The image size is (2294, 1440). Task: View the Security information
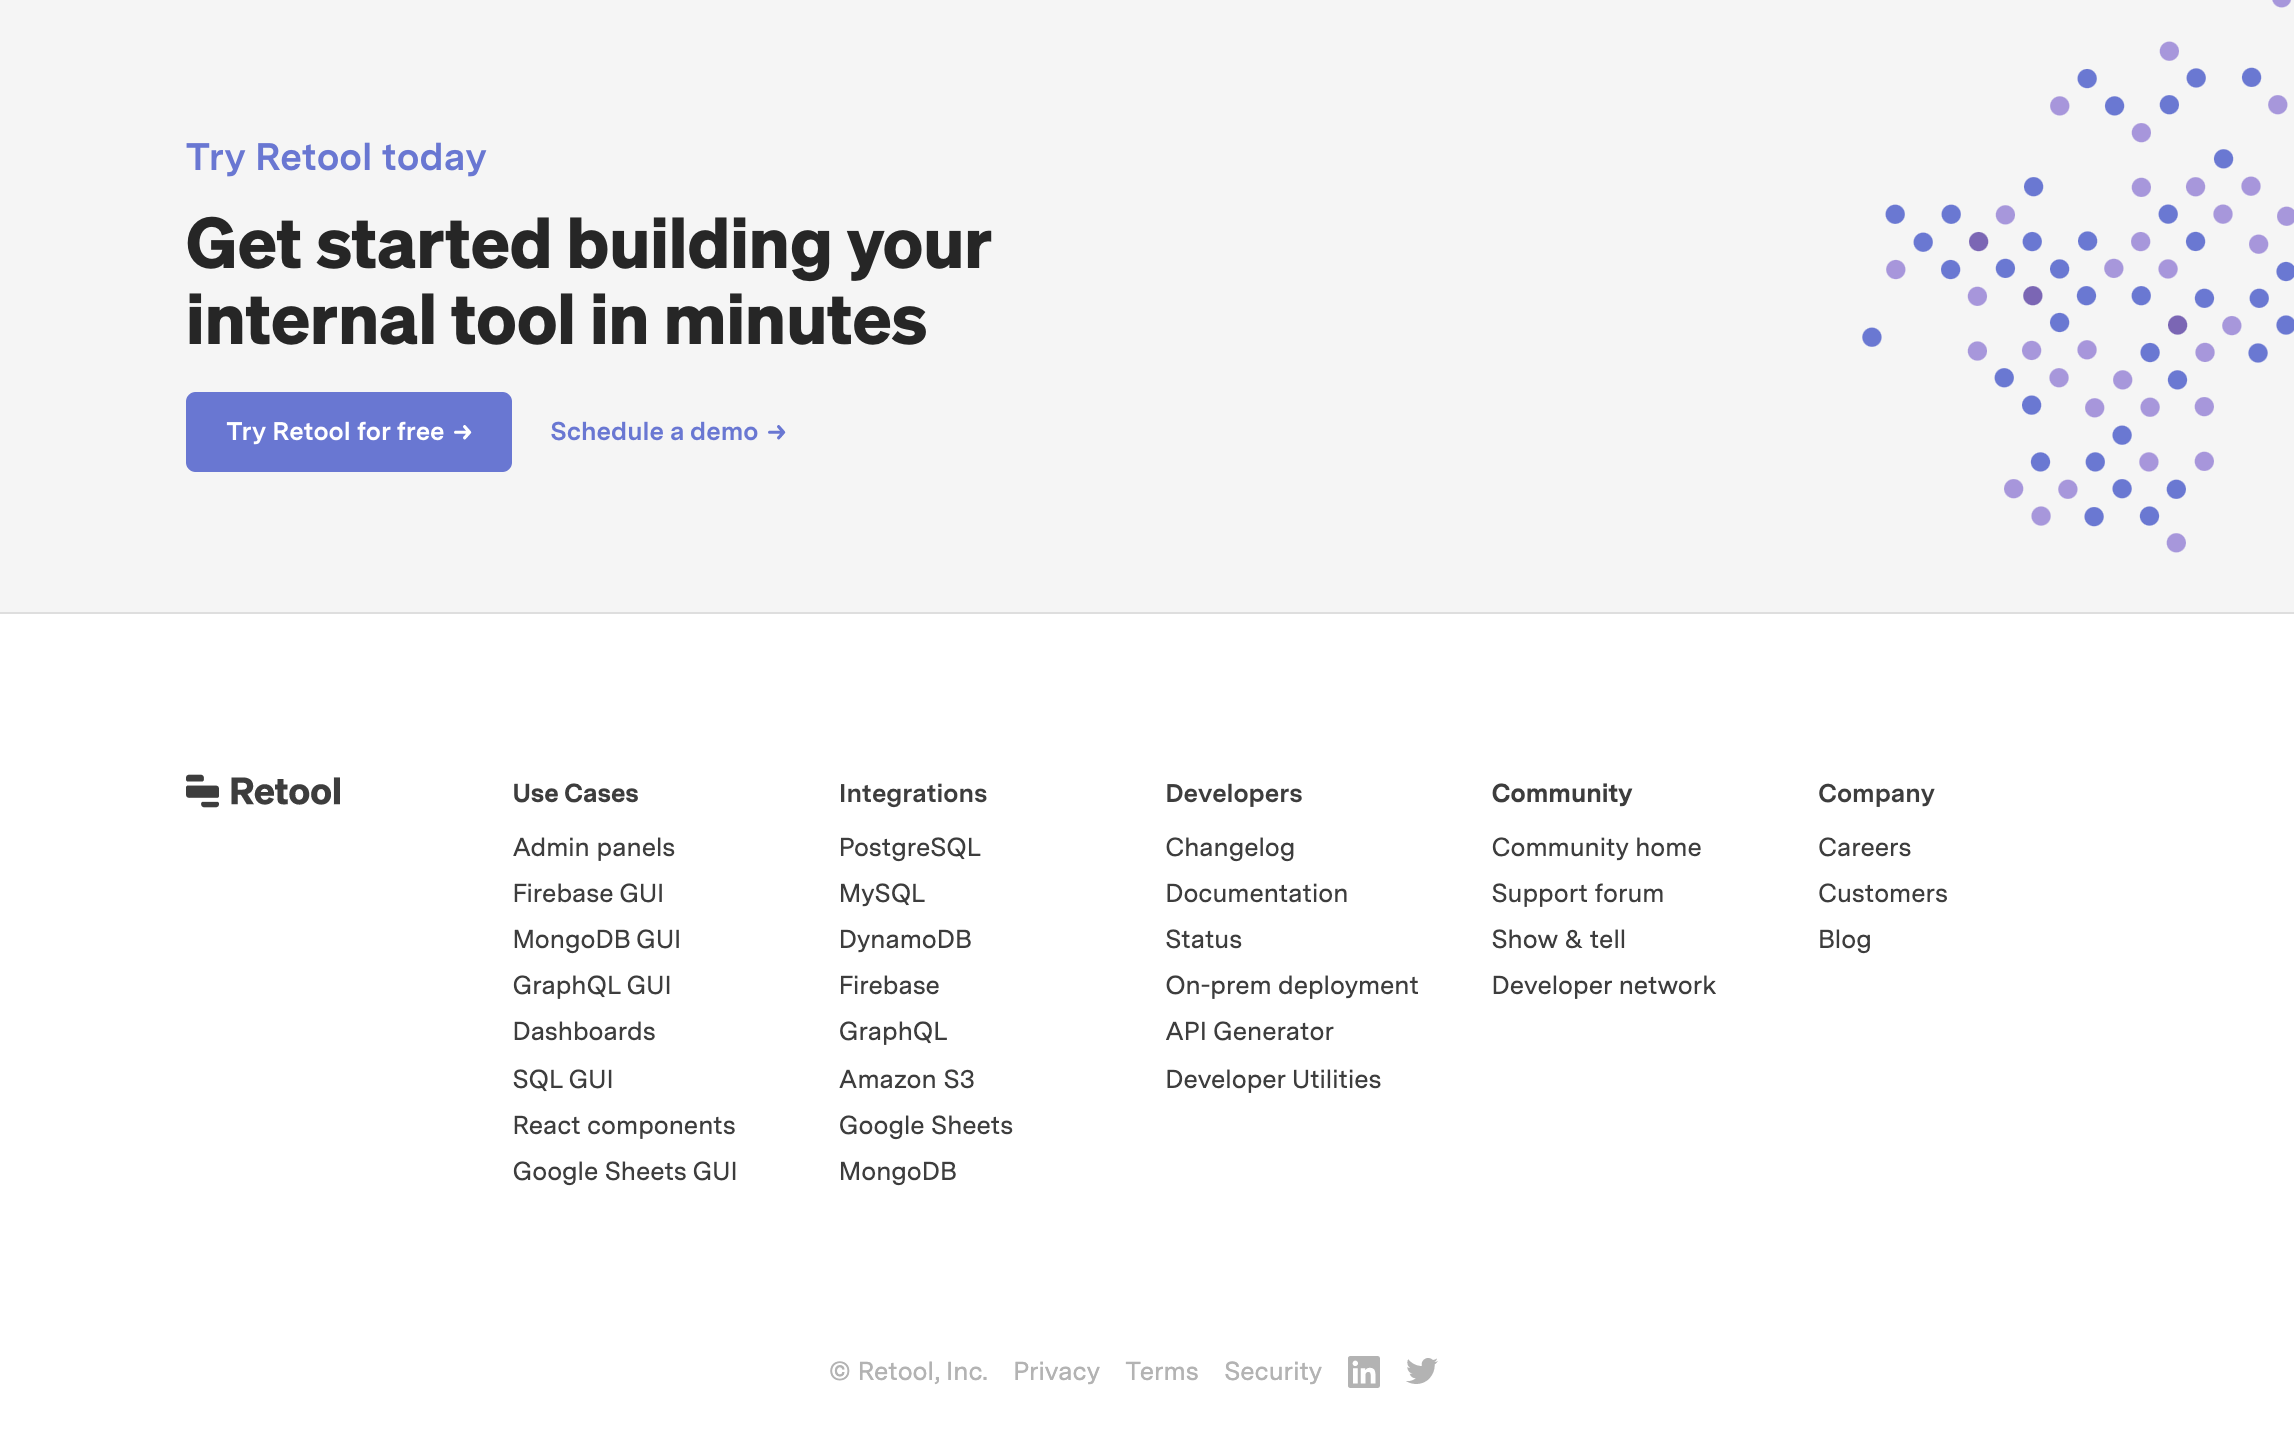1272,1371
